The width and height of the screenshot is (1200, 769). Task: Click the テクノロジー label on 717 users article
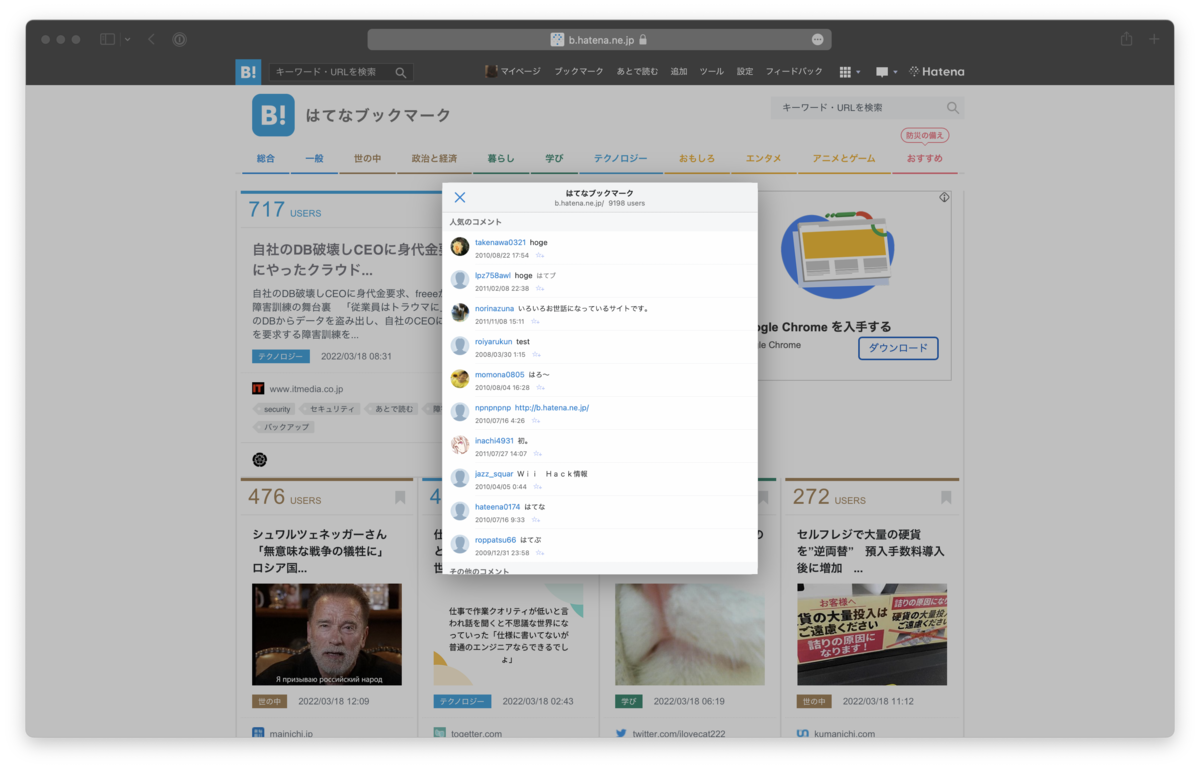(x=281, y=356)
